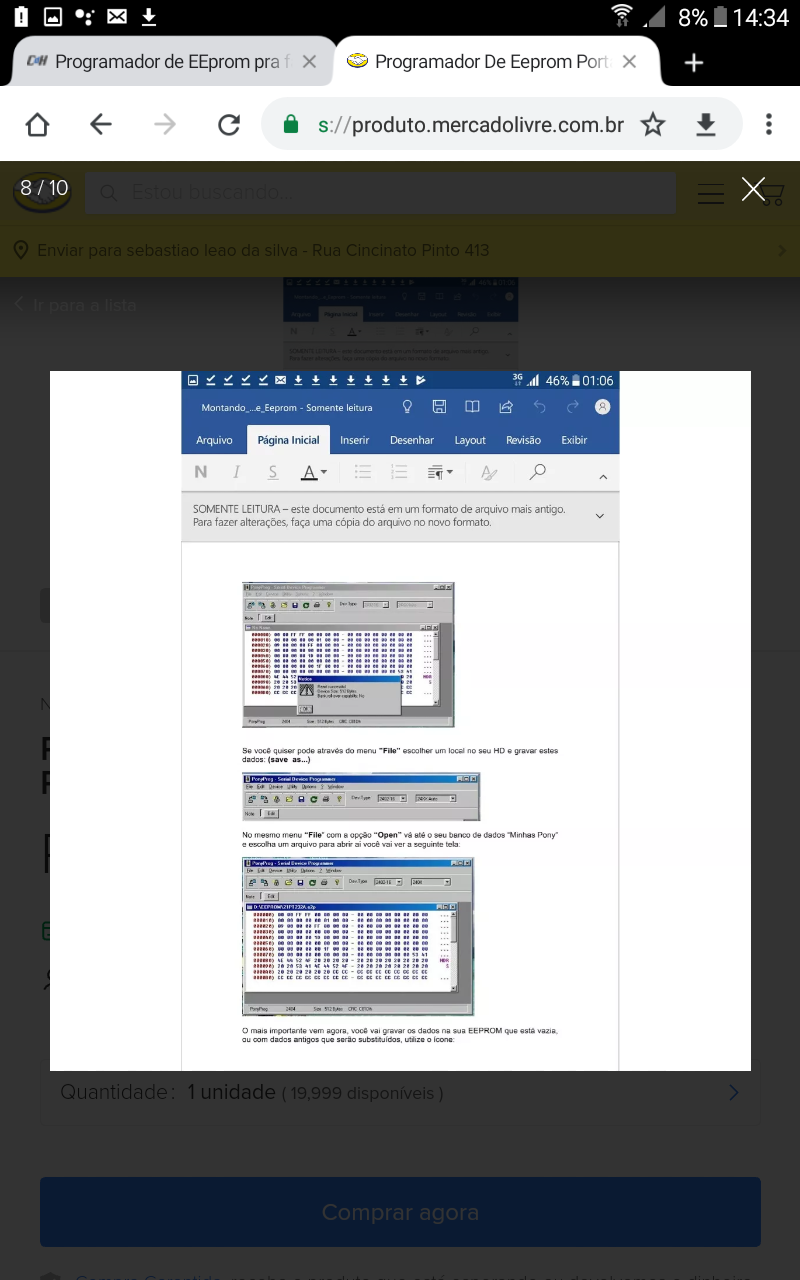The width and height of the screenshot is (800, 1280).
Task: Close the 'Programador De Eeprom Port' tab
Action: click(x=629, y=62)
